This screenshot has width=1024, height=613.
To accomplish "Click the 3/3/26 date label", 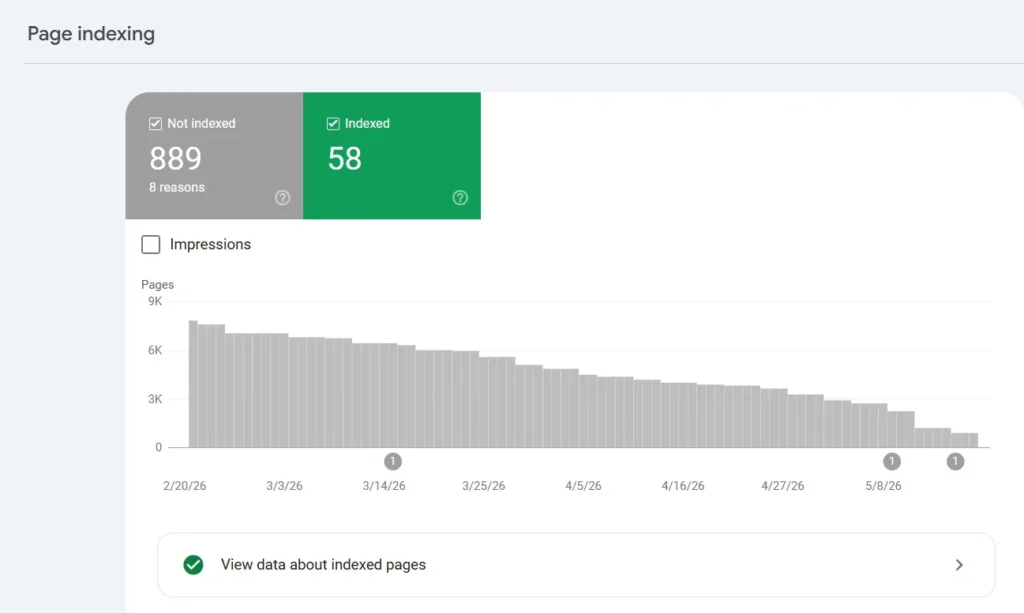I will point(284,486).
